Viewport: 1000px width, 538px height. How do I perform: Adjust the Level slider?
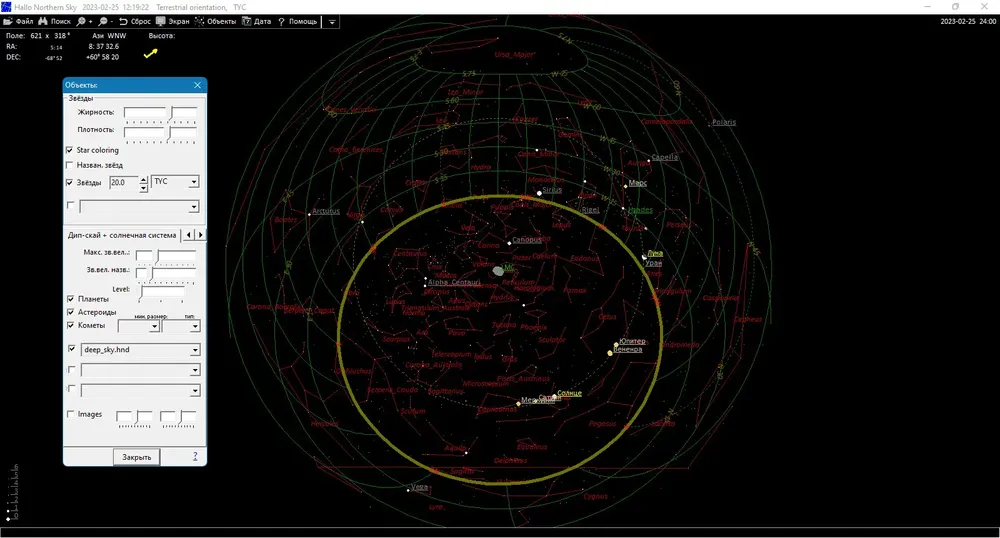pyautogui.click(x=162, y=293)
